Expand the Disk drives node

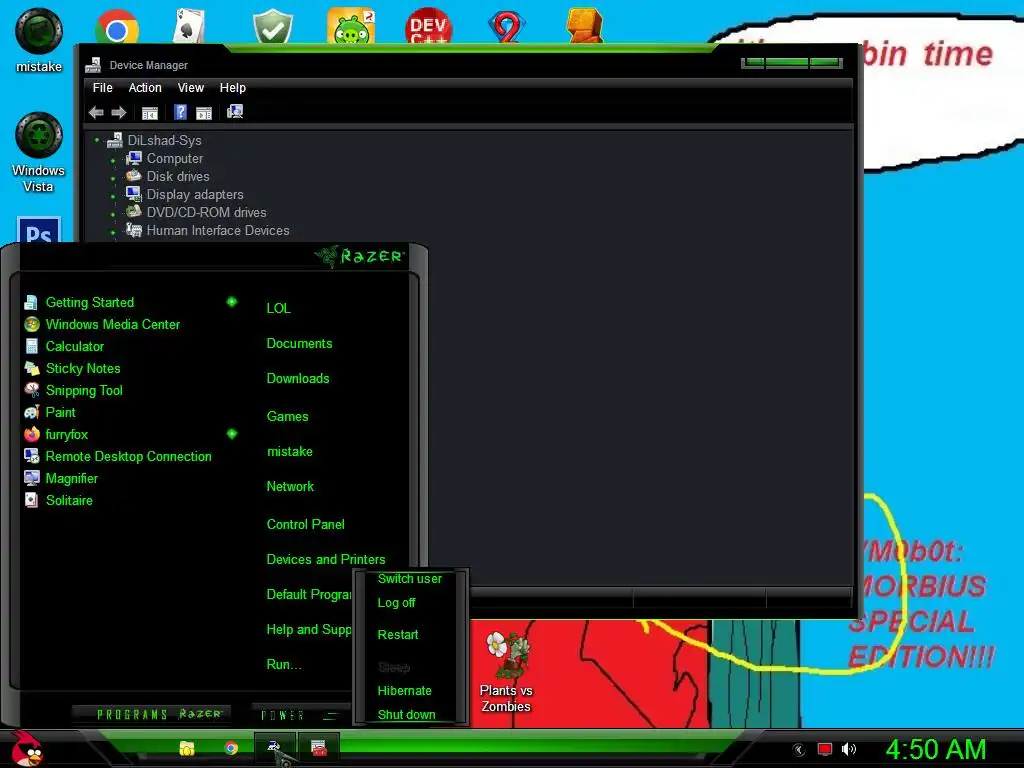[113, 178]
